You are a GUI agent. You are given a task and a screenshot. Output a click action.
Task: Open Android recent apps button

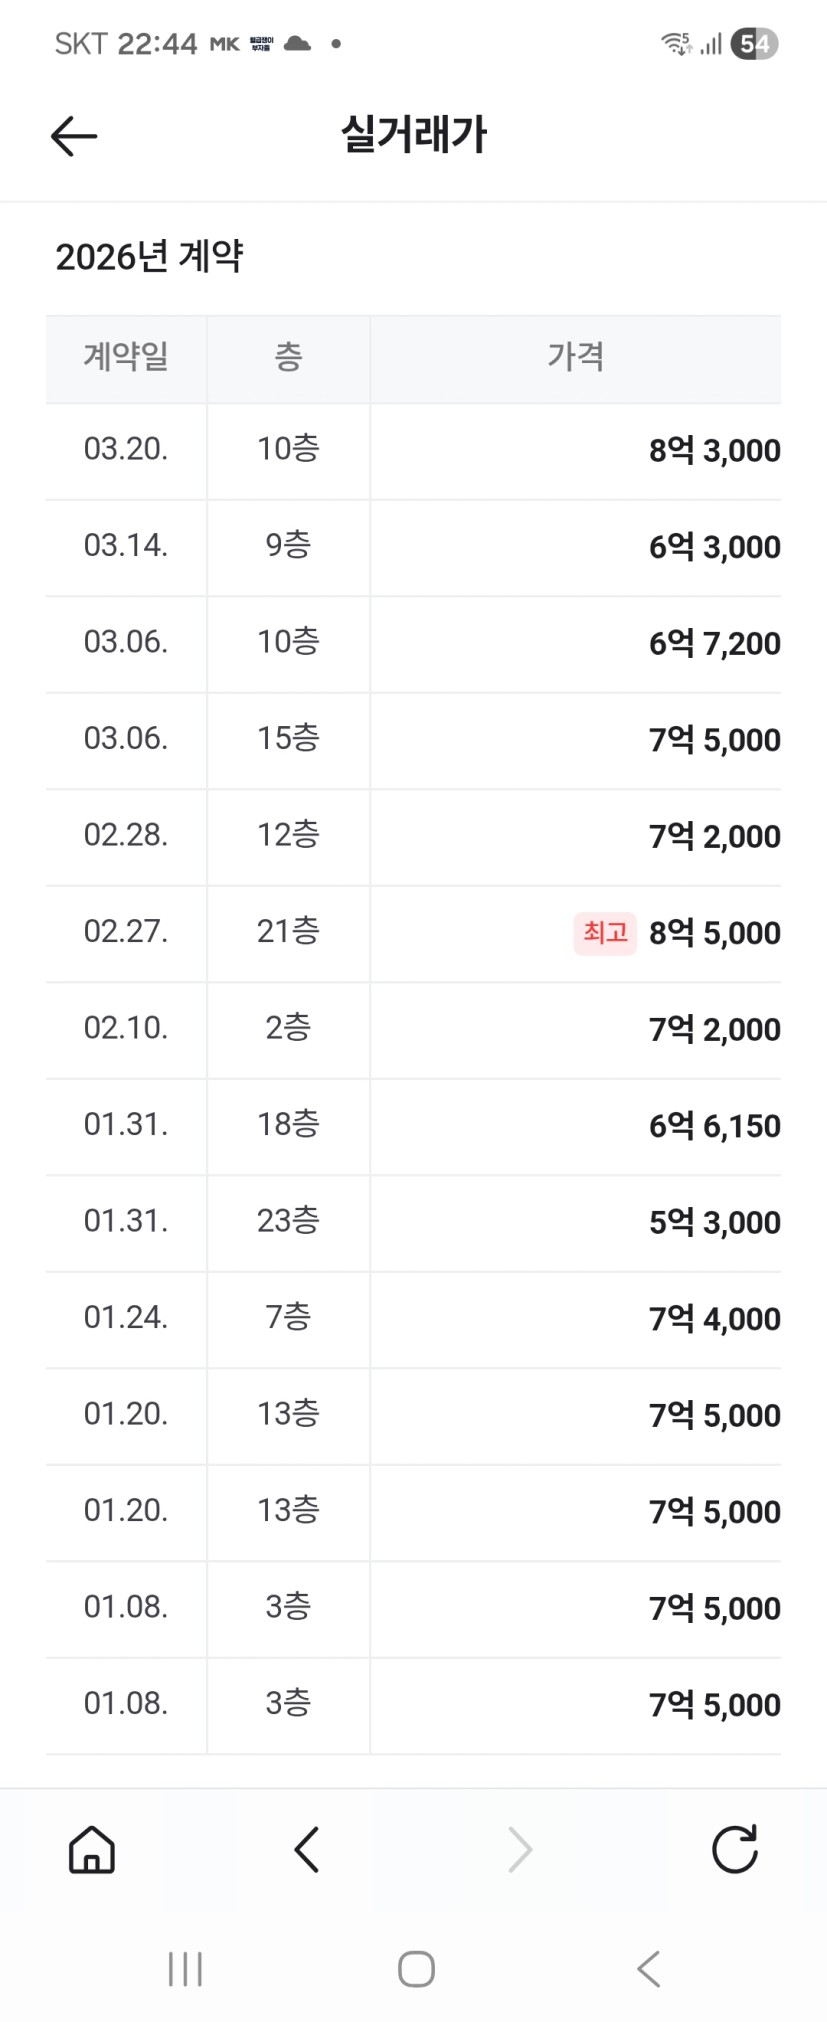click(185, 1969)
